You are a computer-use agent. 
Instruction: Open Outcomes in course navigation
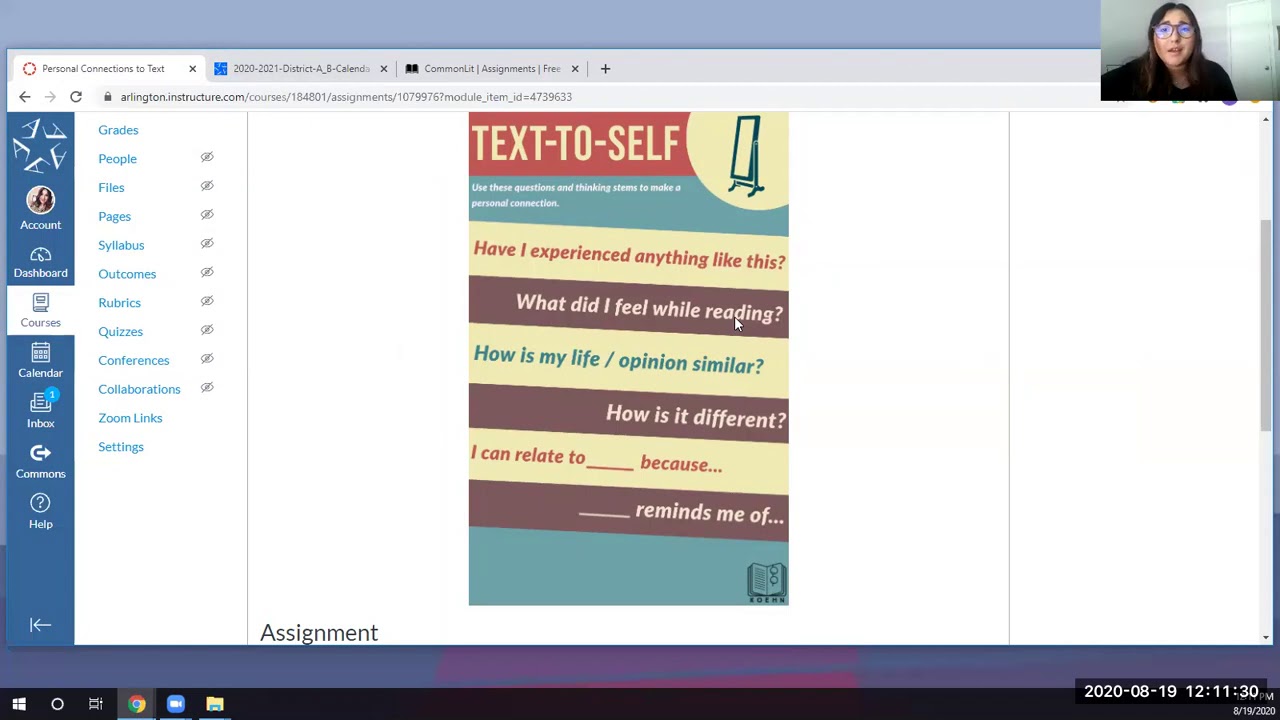pos(127,274)
